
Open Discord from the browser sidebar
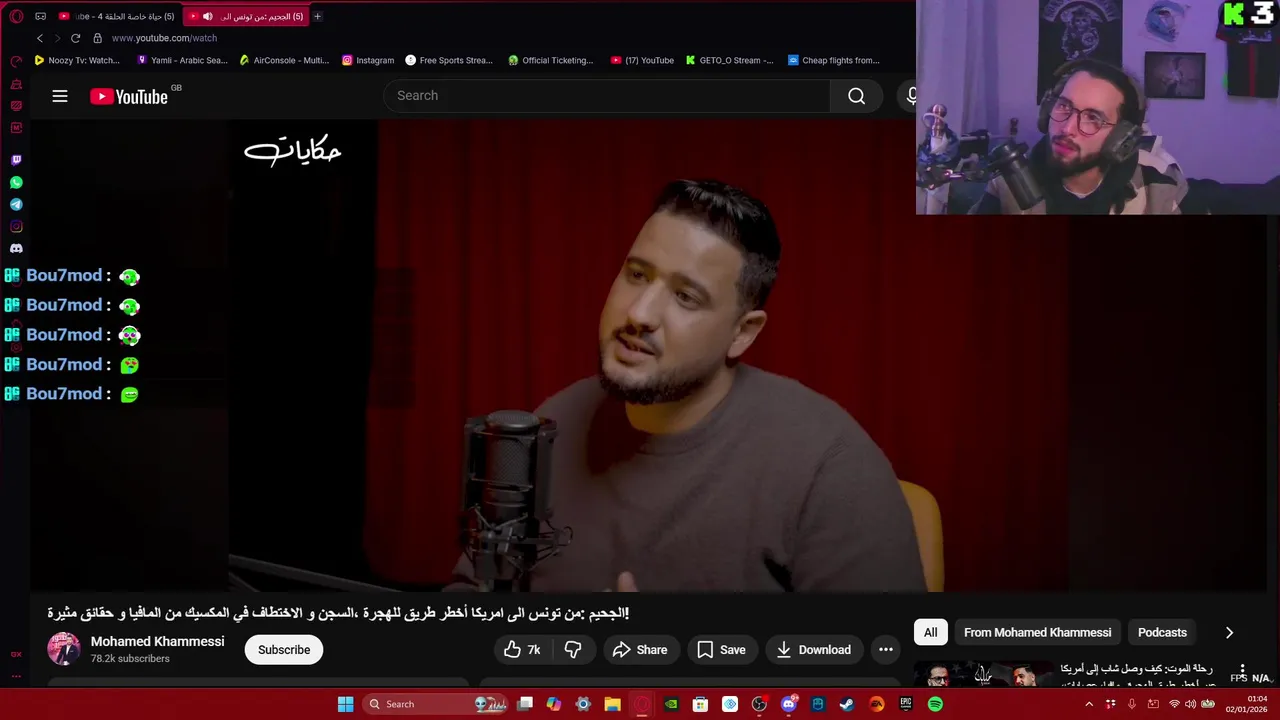(x=16, y=248)
